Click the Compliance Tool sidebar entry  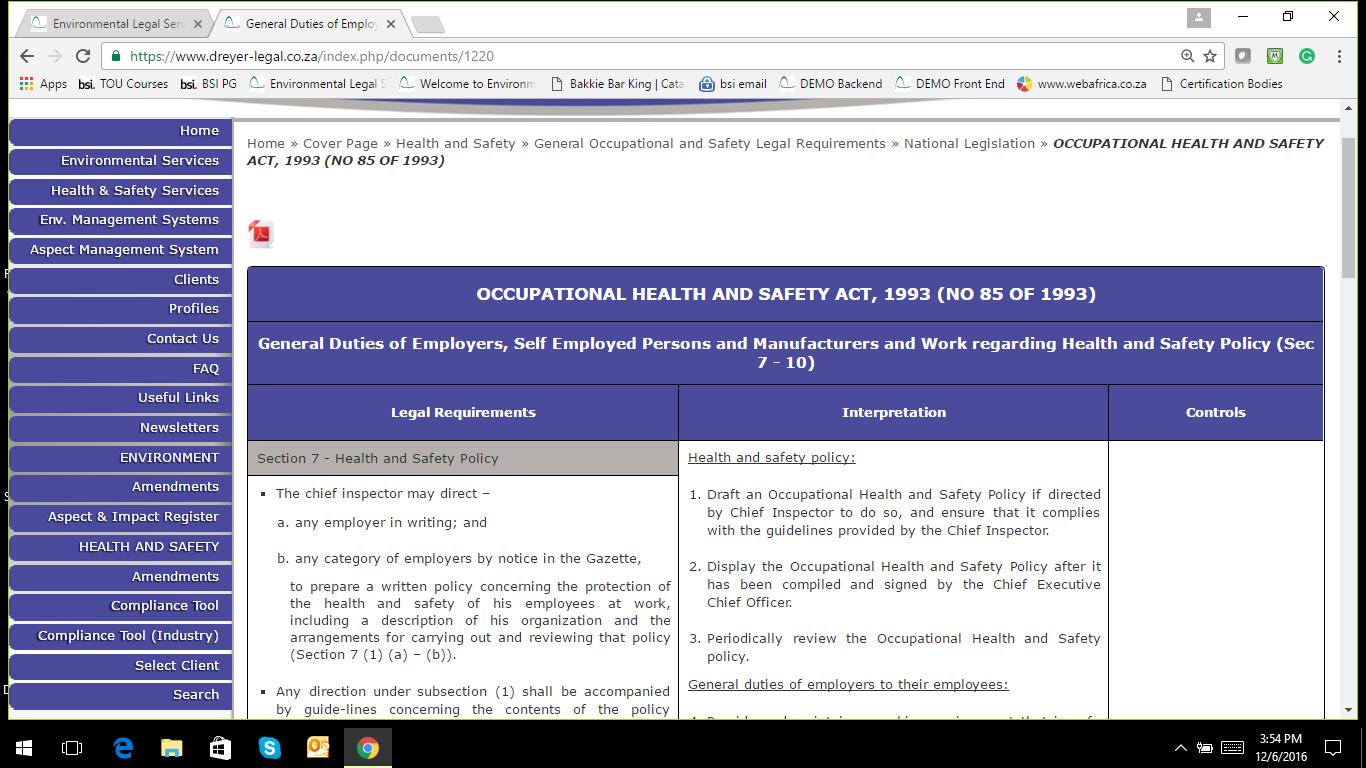pyautogui.click(x=119, y=606)
